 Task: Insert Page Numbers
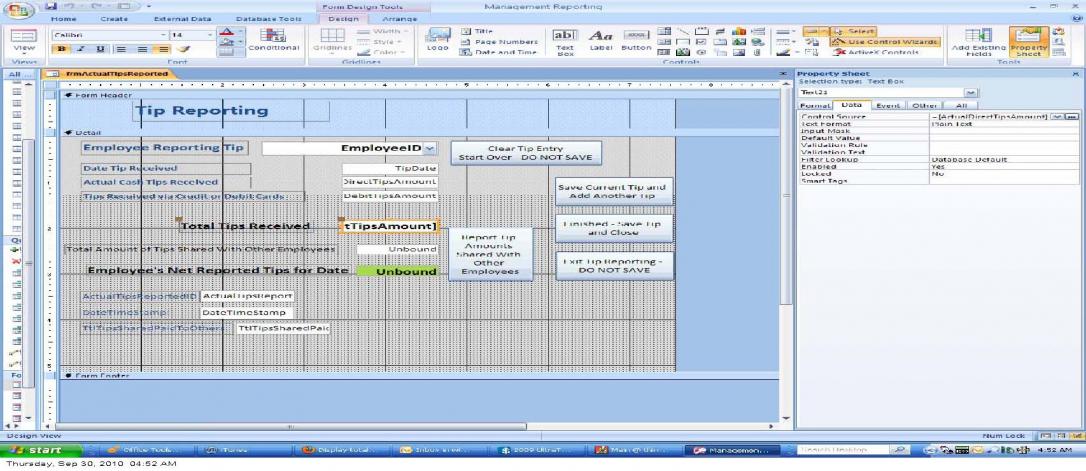[499, 42]
